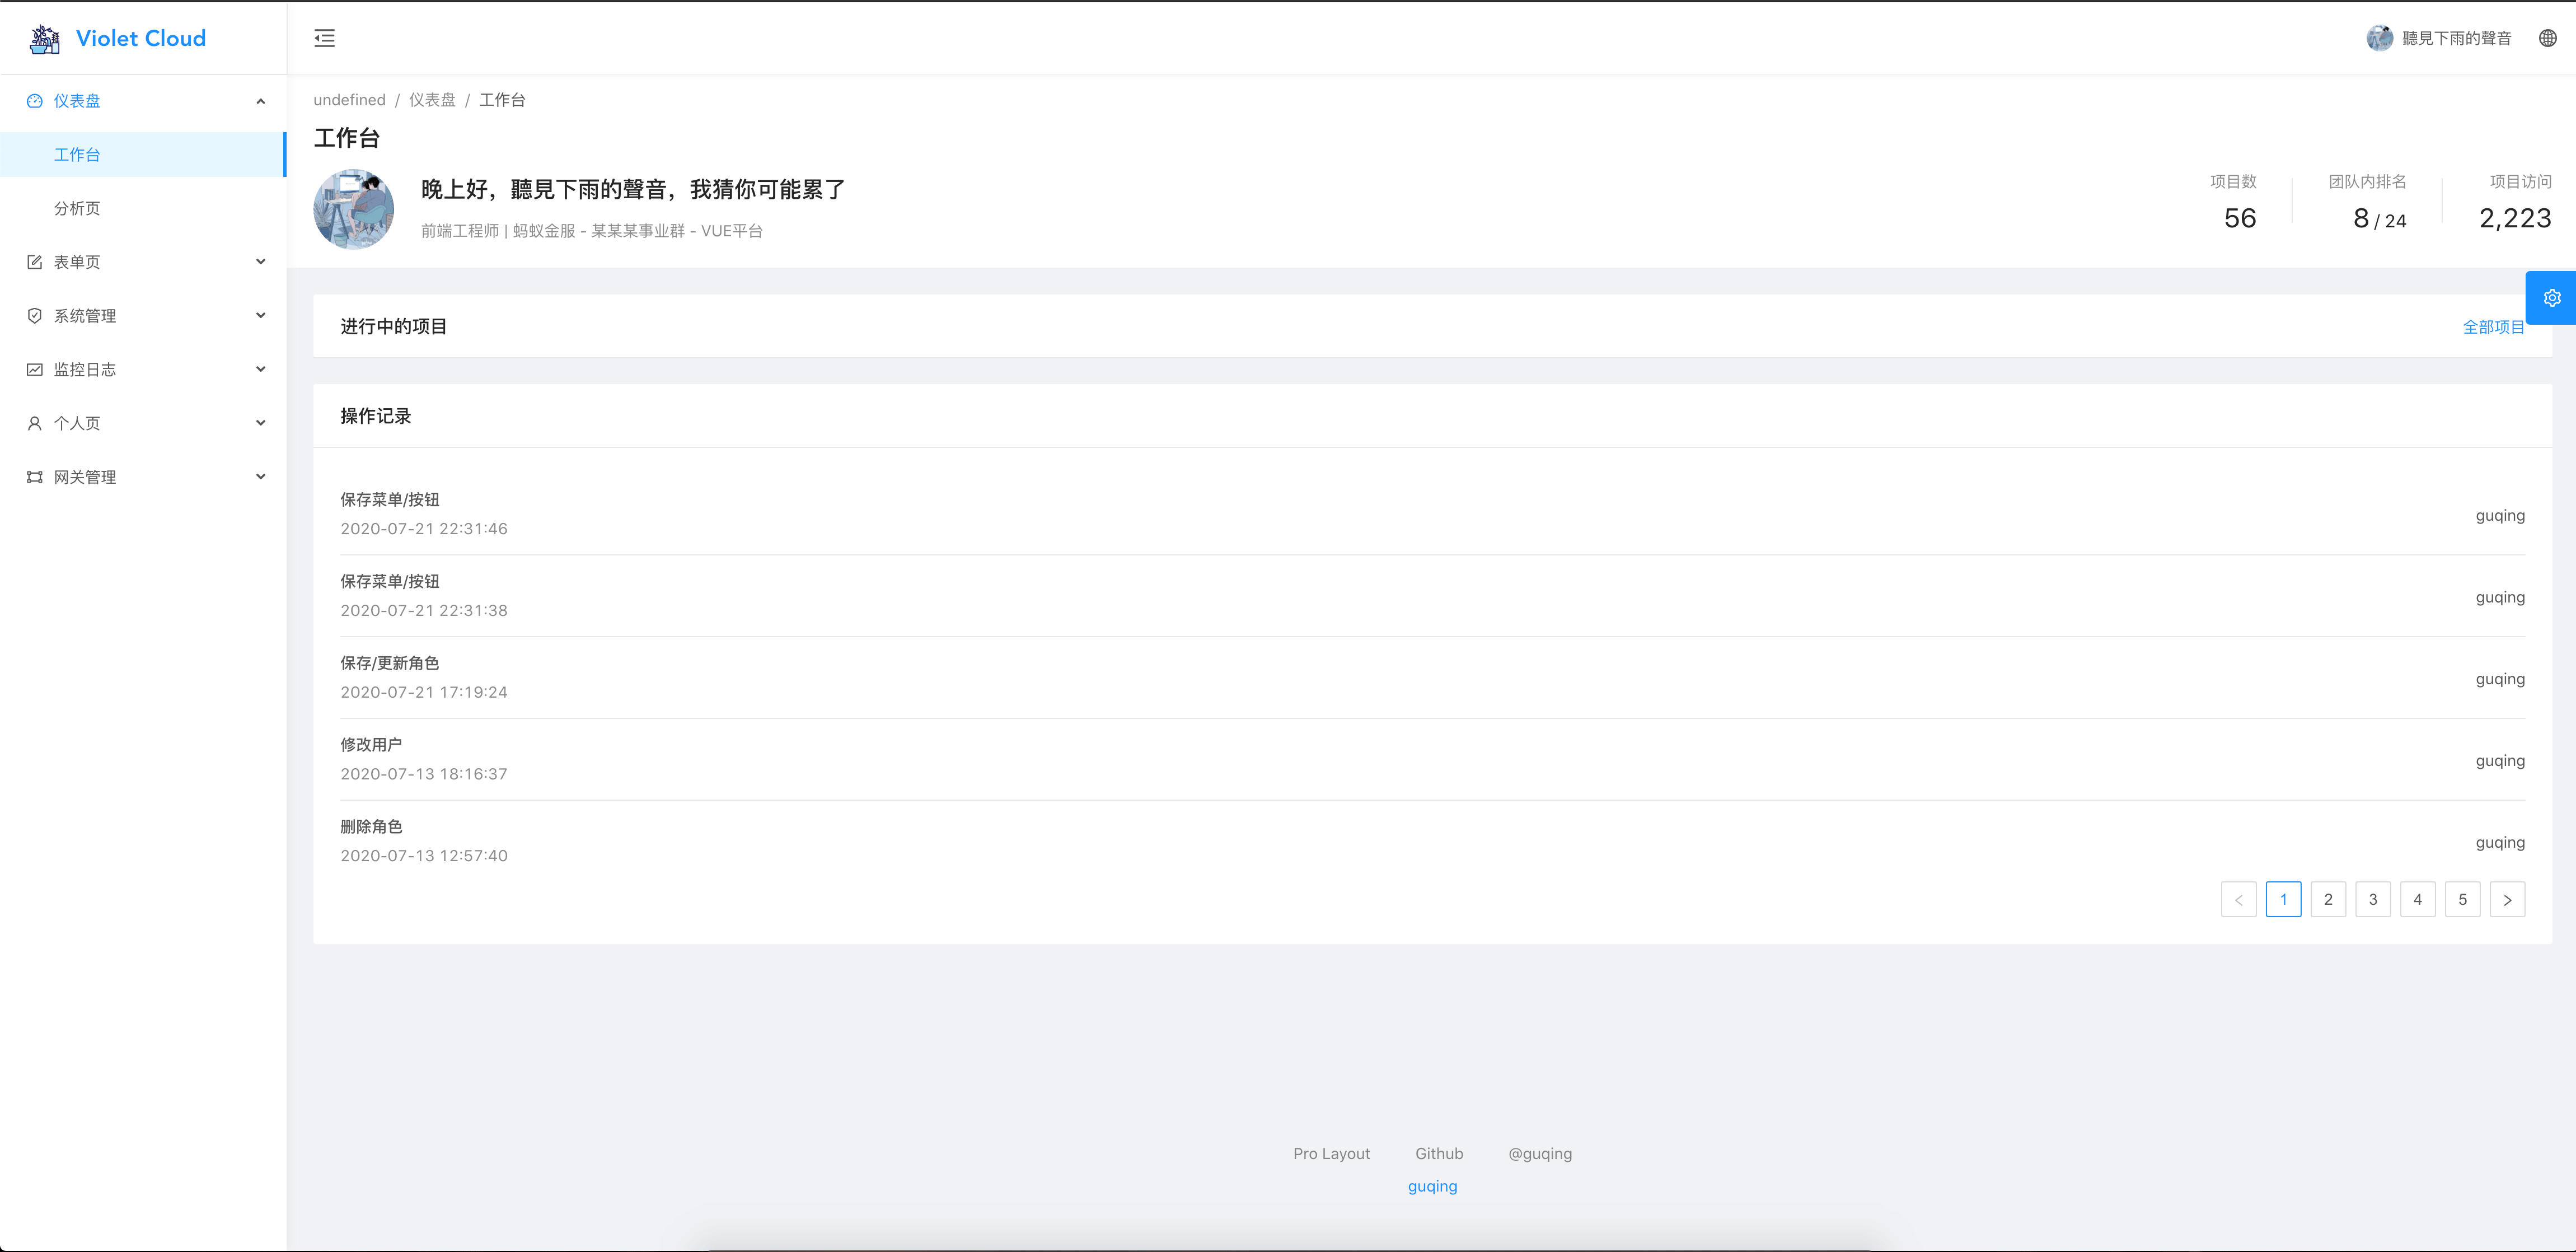Click the globe language icon
Screen dimensions: 2576x1252
[2547, 38]
